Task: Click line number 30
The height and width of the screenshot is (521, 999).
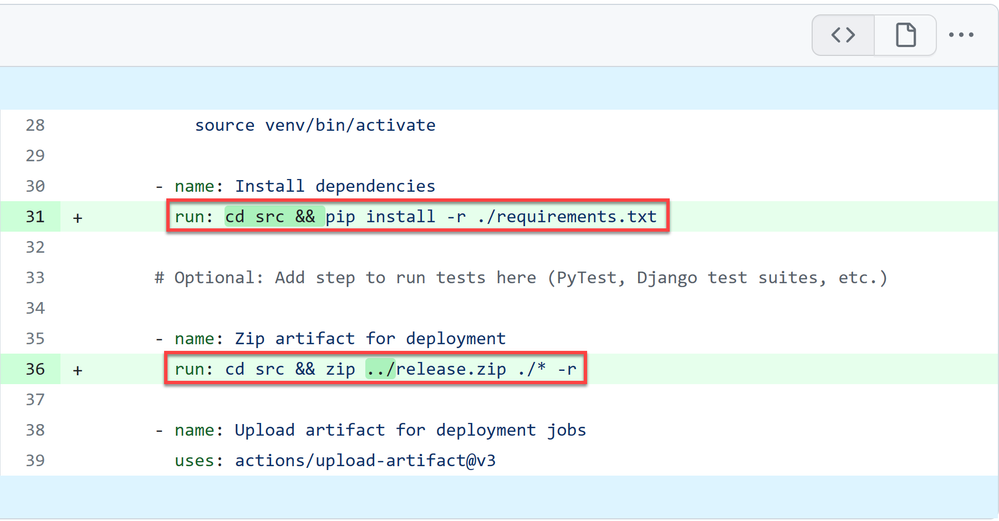Action: [35, 187]
